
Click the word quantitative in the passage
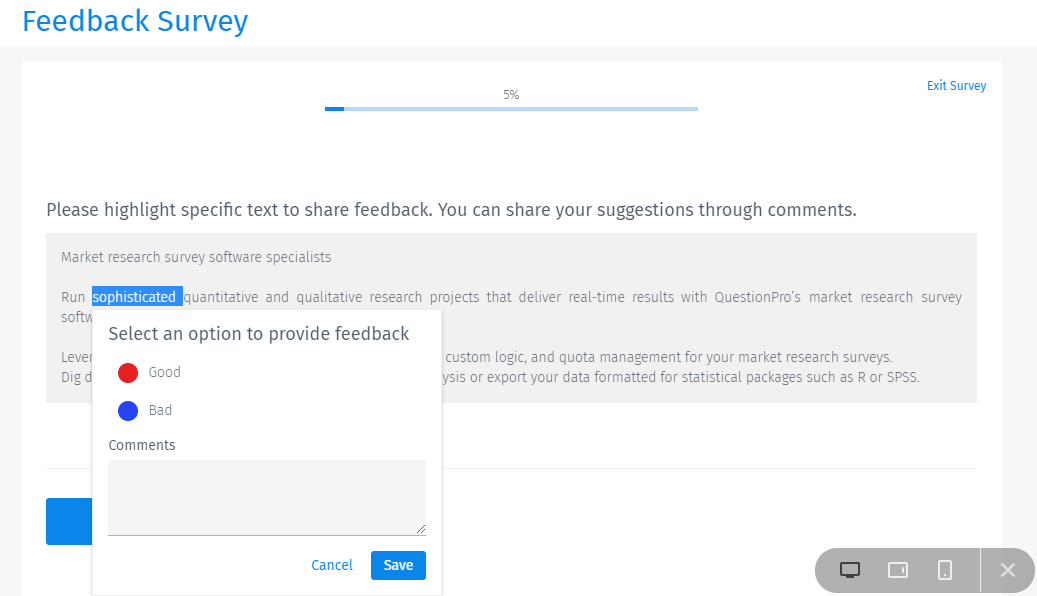click(x=221, y=297)
